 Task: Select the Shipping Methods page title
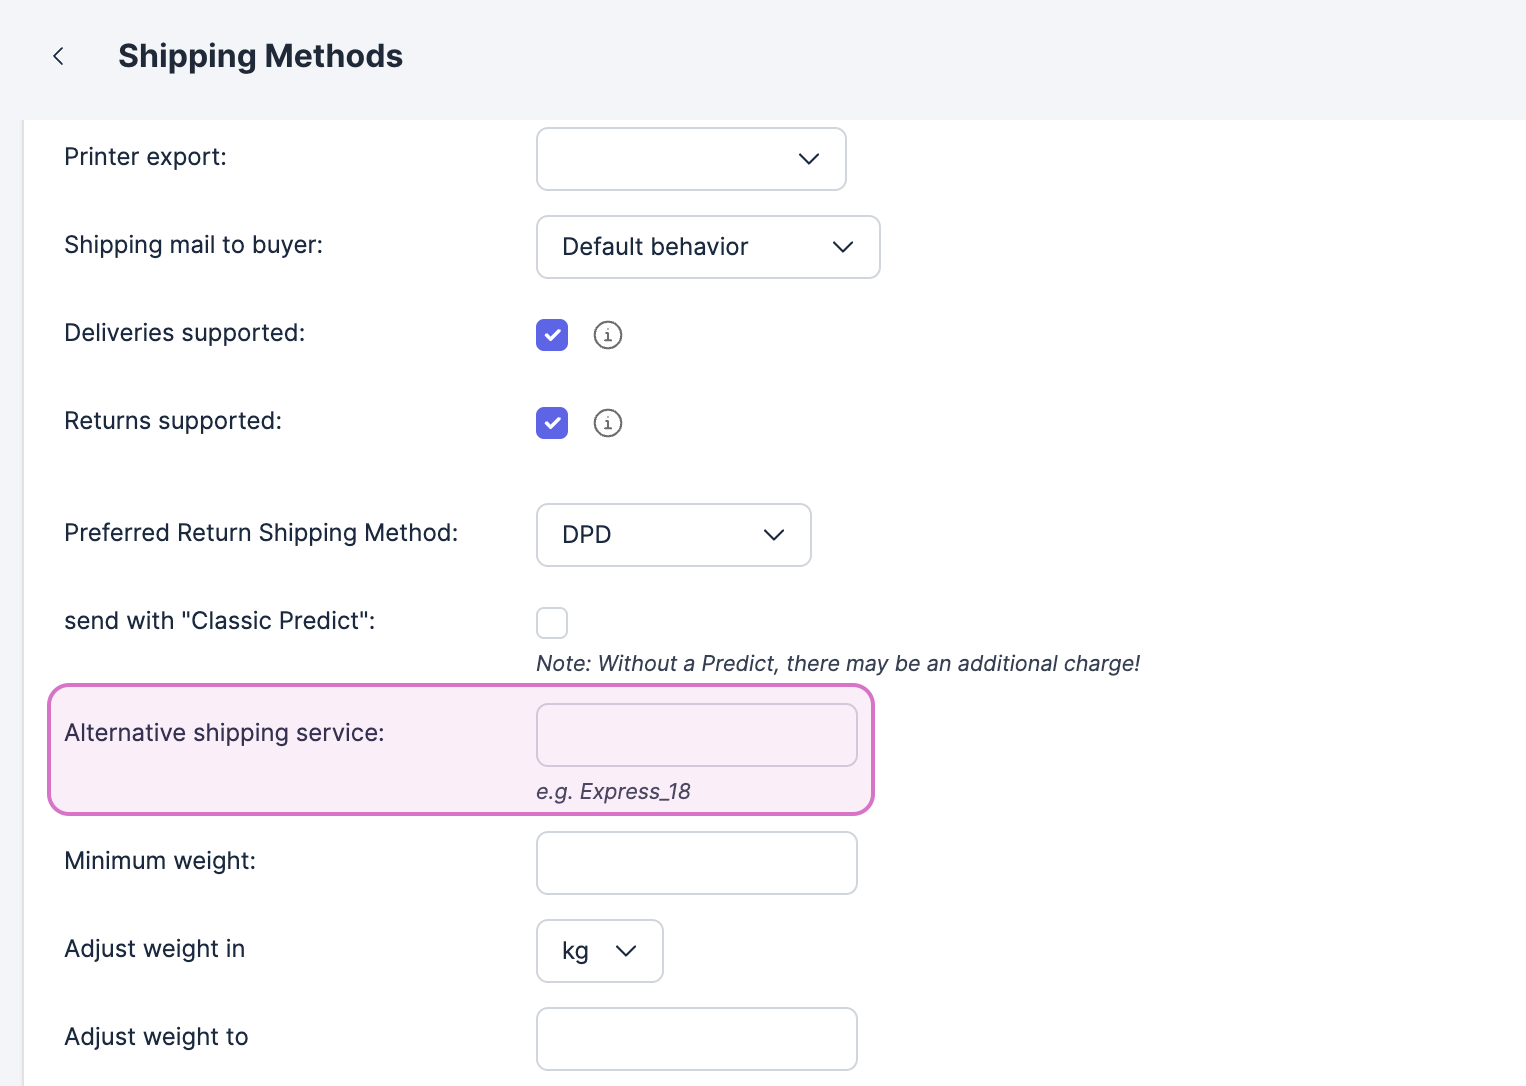[260, 56]
